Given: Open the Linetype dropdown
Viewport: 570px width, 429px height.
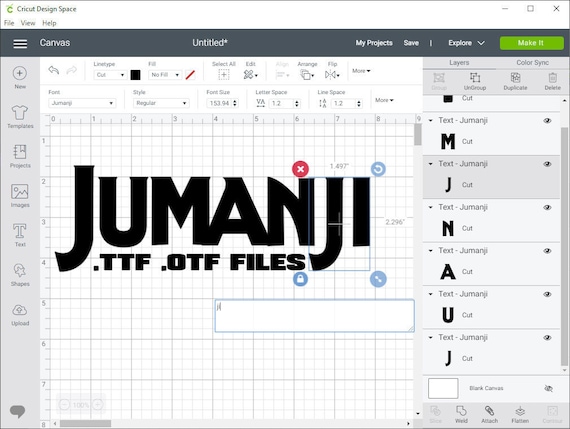Looking at the screenshot, I should tap(110, 75).
